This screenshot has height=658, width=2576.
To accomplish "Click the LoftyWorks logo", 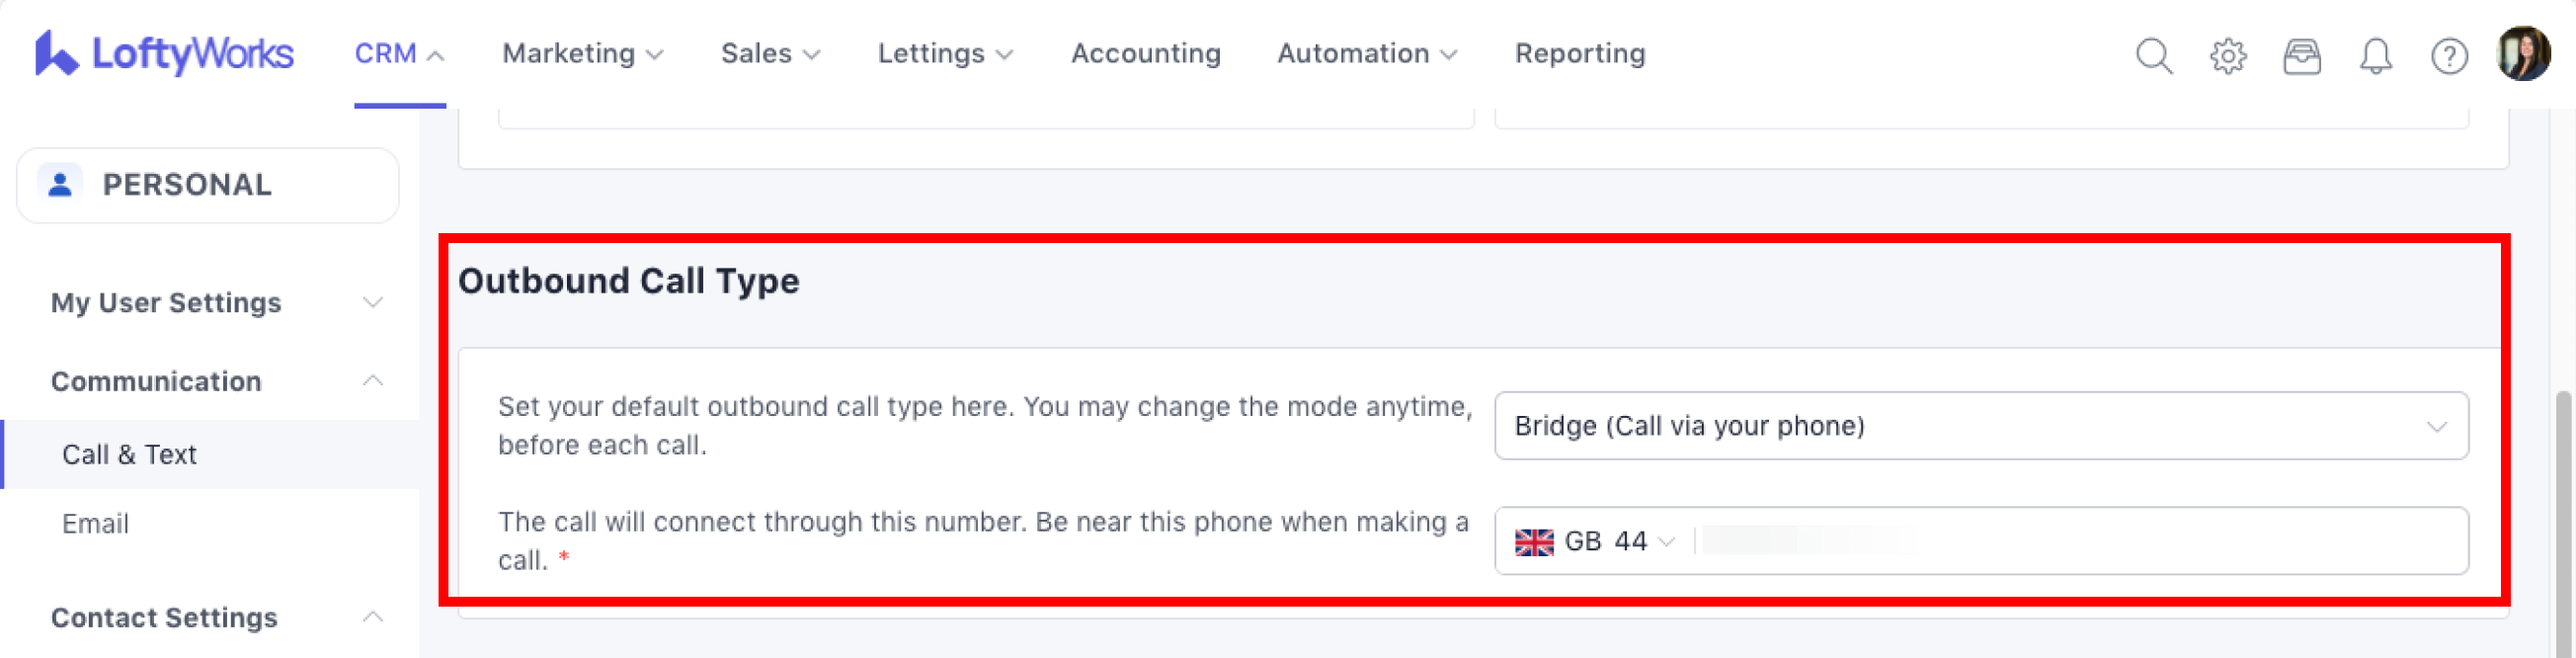I will click(165, 54).
